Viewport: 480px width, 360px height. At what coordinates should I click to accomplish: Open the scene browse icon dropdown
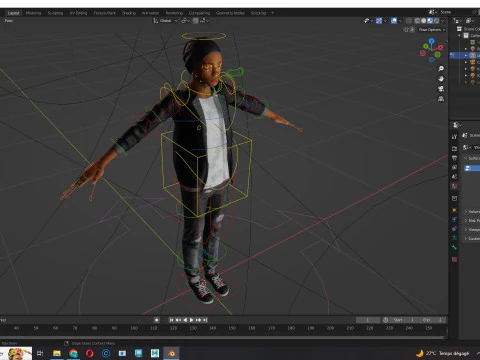pyautogui.click(x=432, y=12)
